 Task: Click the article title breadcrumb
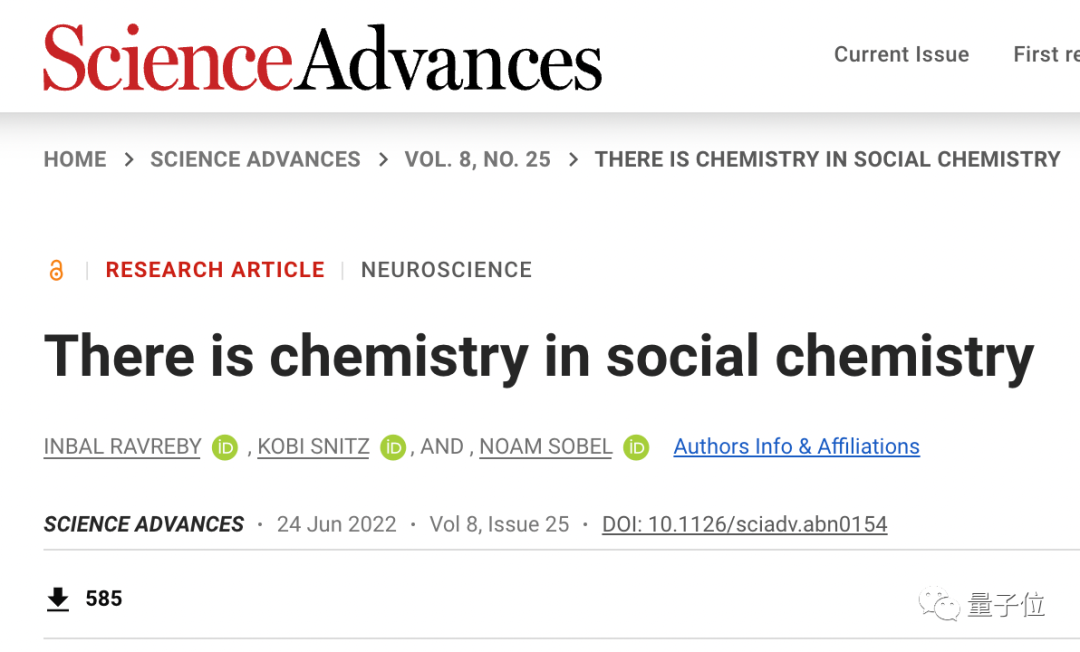[827, 159]
